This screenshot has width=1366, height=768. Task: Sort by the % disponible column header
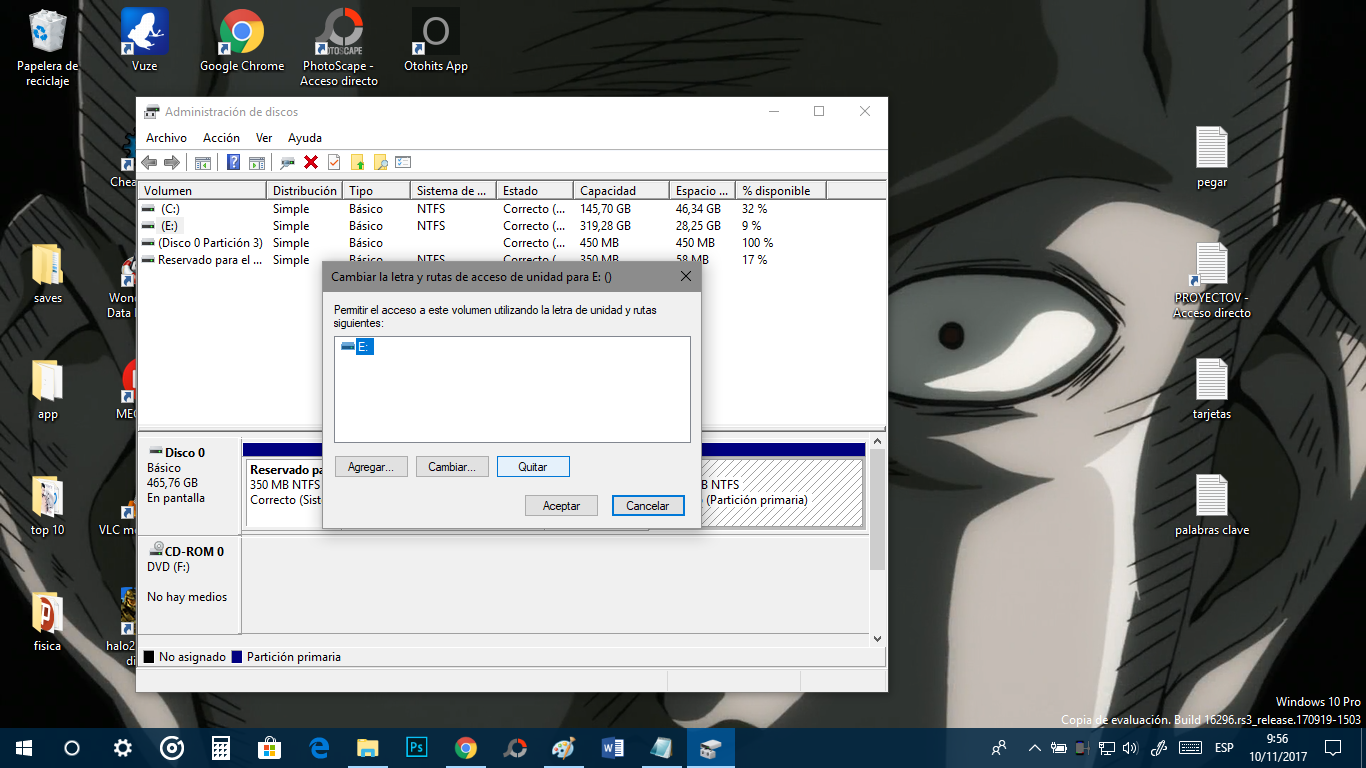click(781, 190)
